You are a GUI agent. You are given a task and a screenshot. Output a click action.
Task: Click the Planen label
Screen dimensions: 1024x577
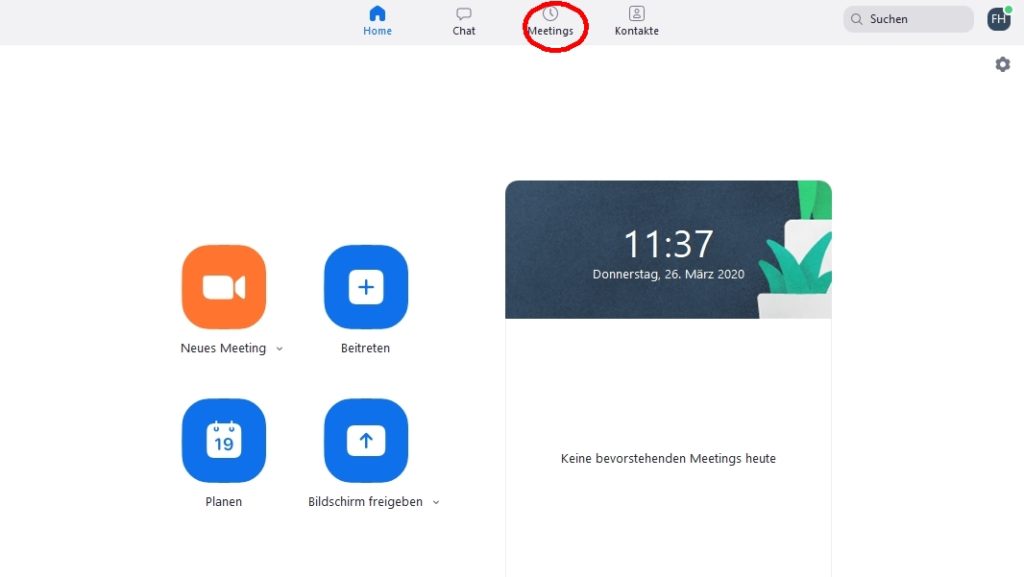pyautogui.click(x=223, y=502)
